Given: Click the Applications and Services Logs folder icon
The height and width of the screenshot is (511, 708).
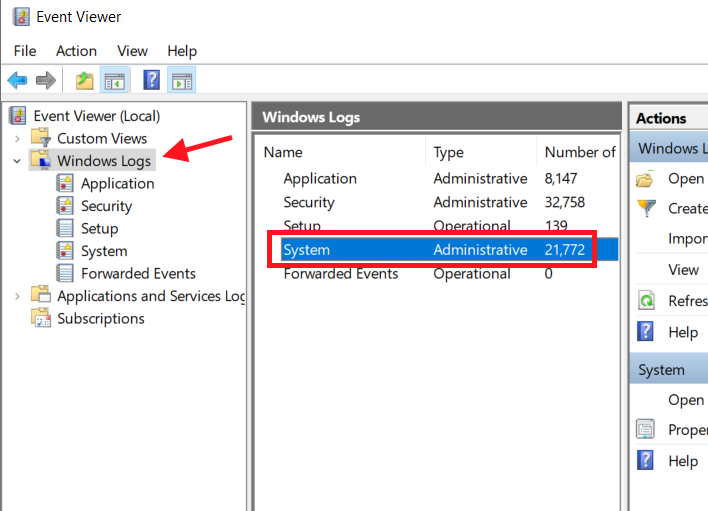Looking at the screenshot, I should coord(41,295).
